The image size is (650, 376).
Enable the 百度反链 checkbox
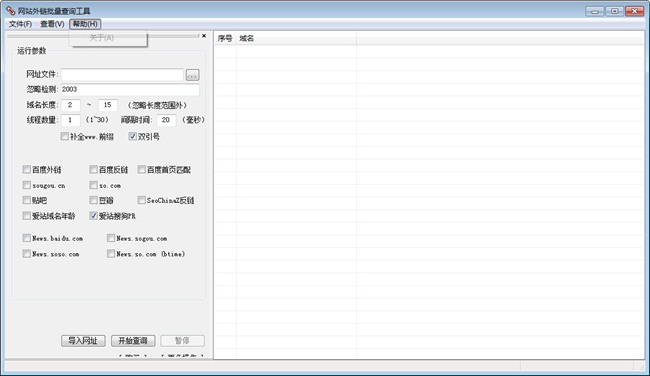tap(94, 170)
